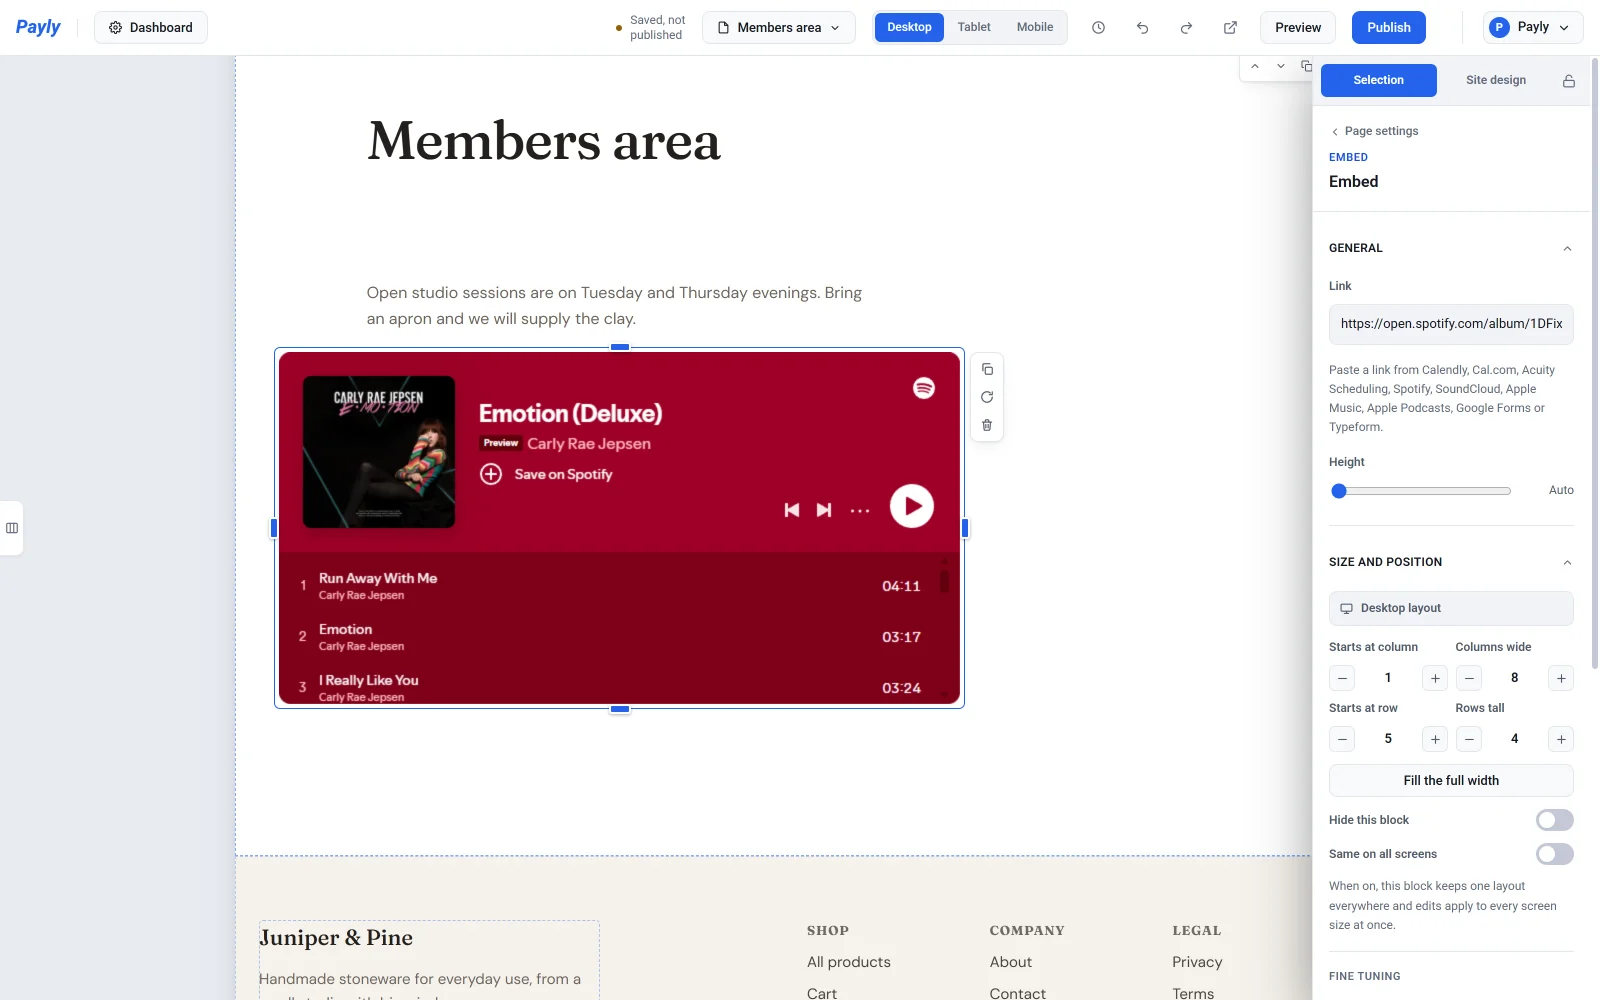
Task: Click the Preview button
Action: point(1298,28)
